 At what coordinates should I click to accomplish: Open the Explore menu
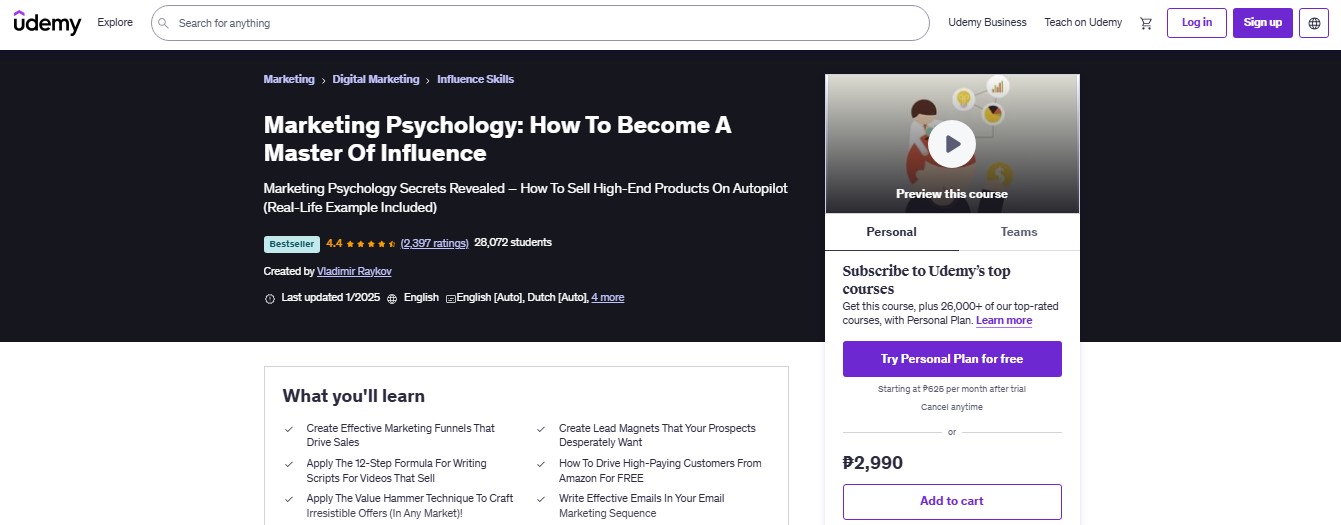[115, 22]
